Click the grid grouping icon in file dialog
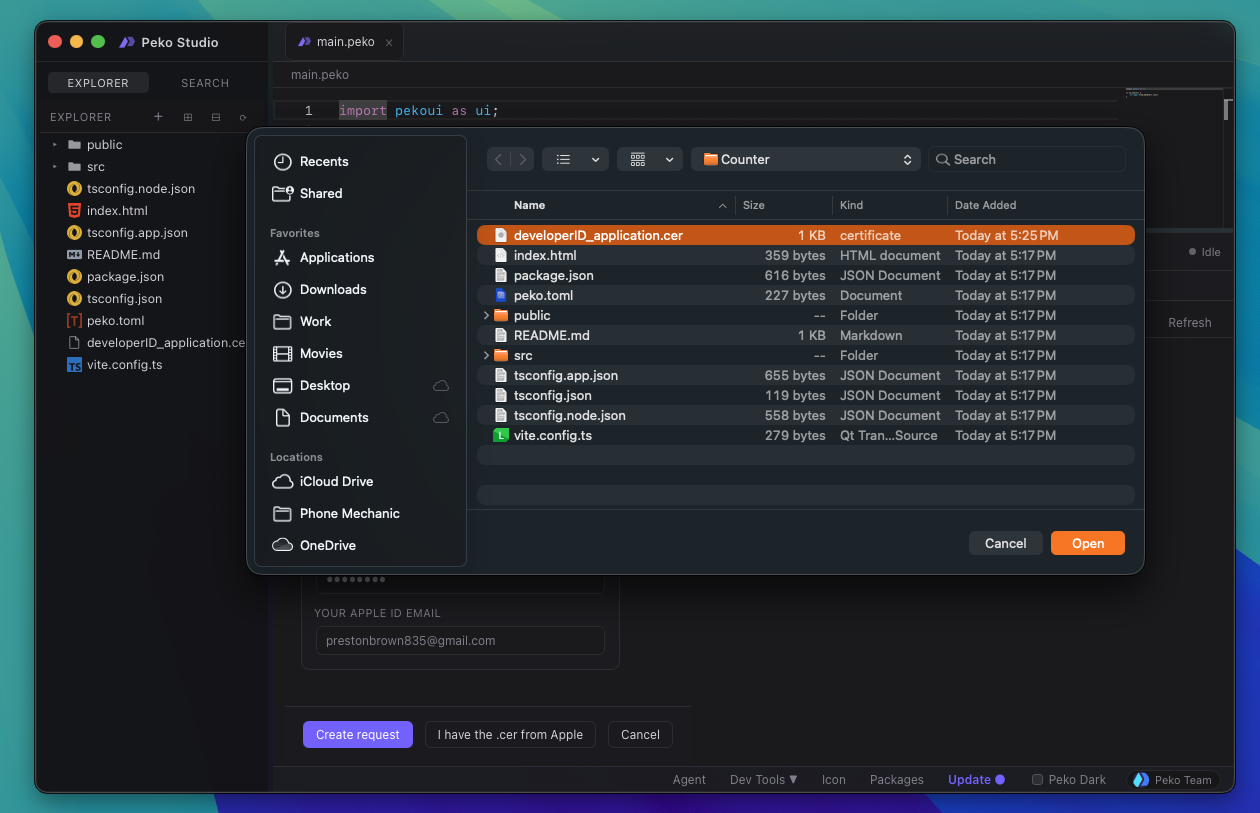The image size is (1260, 813). 638,159
